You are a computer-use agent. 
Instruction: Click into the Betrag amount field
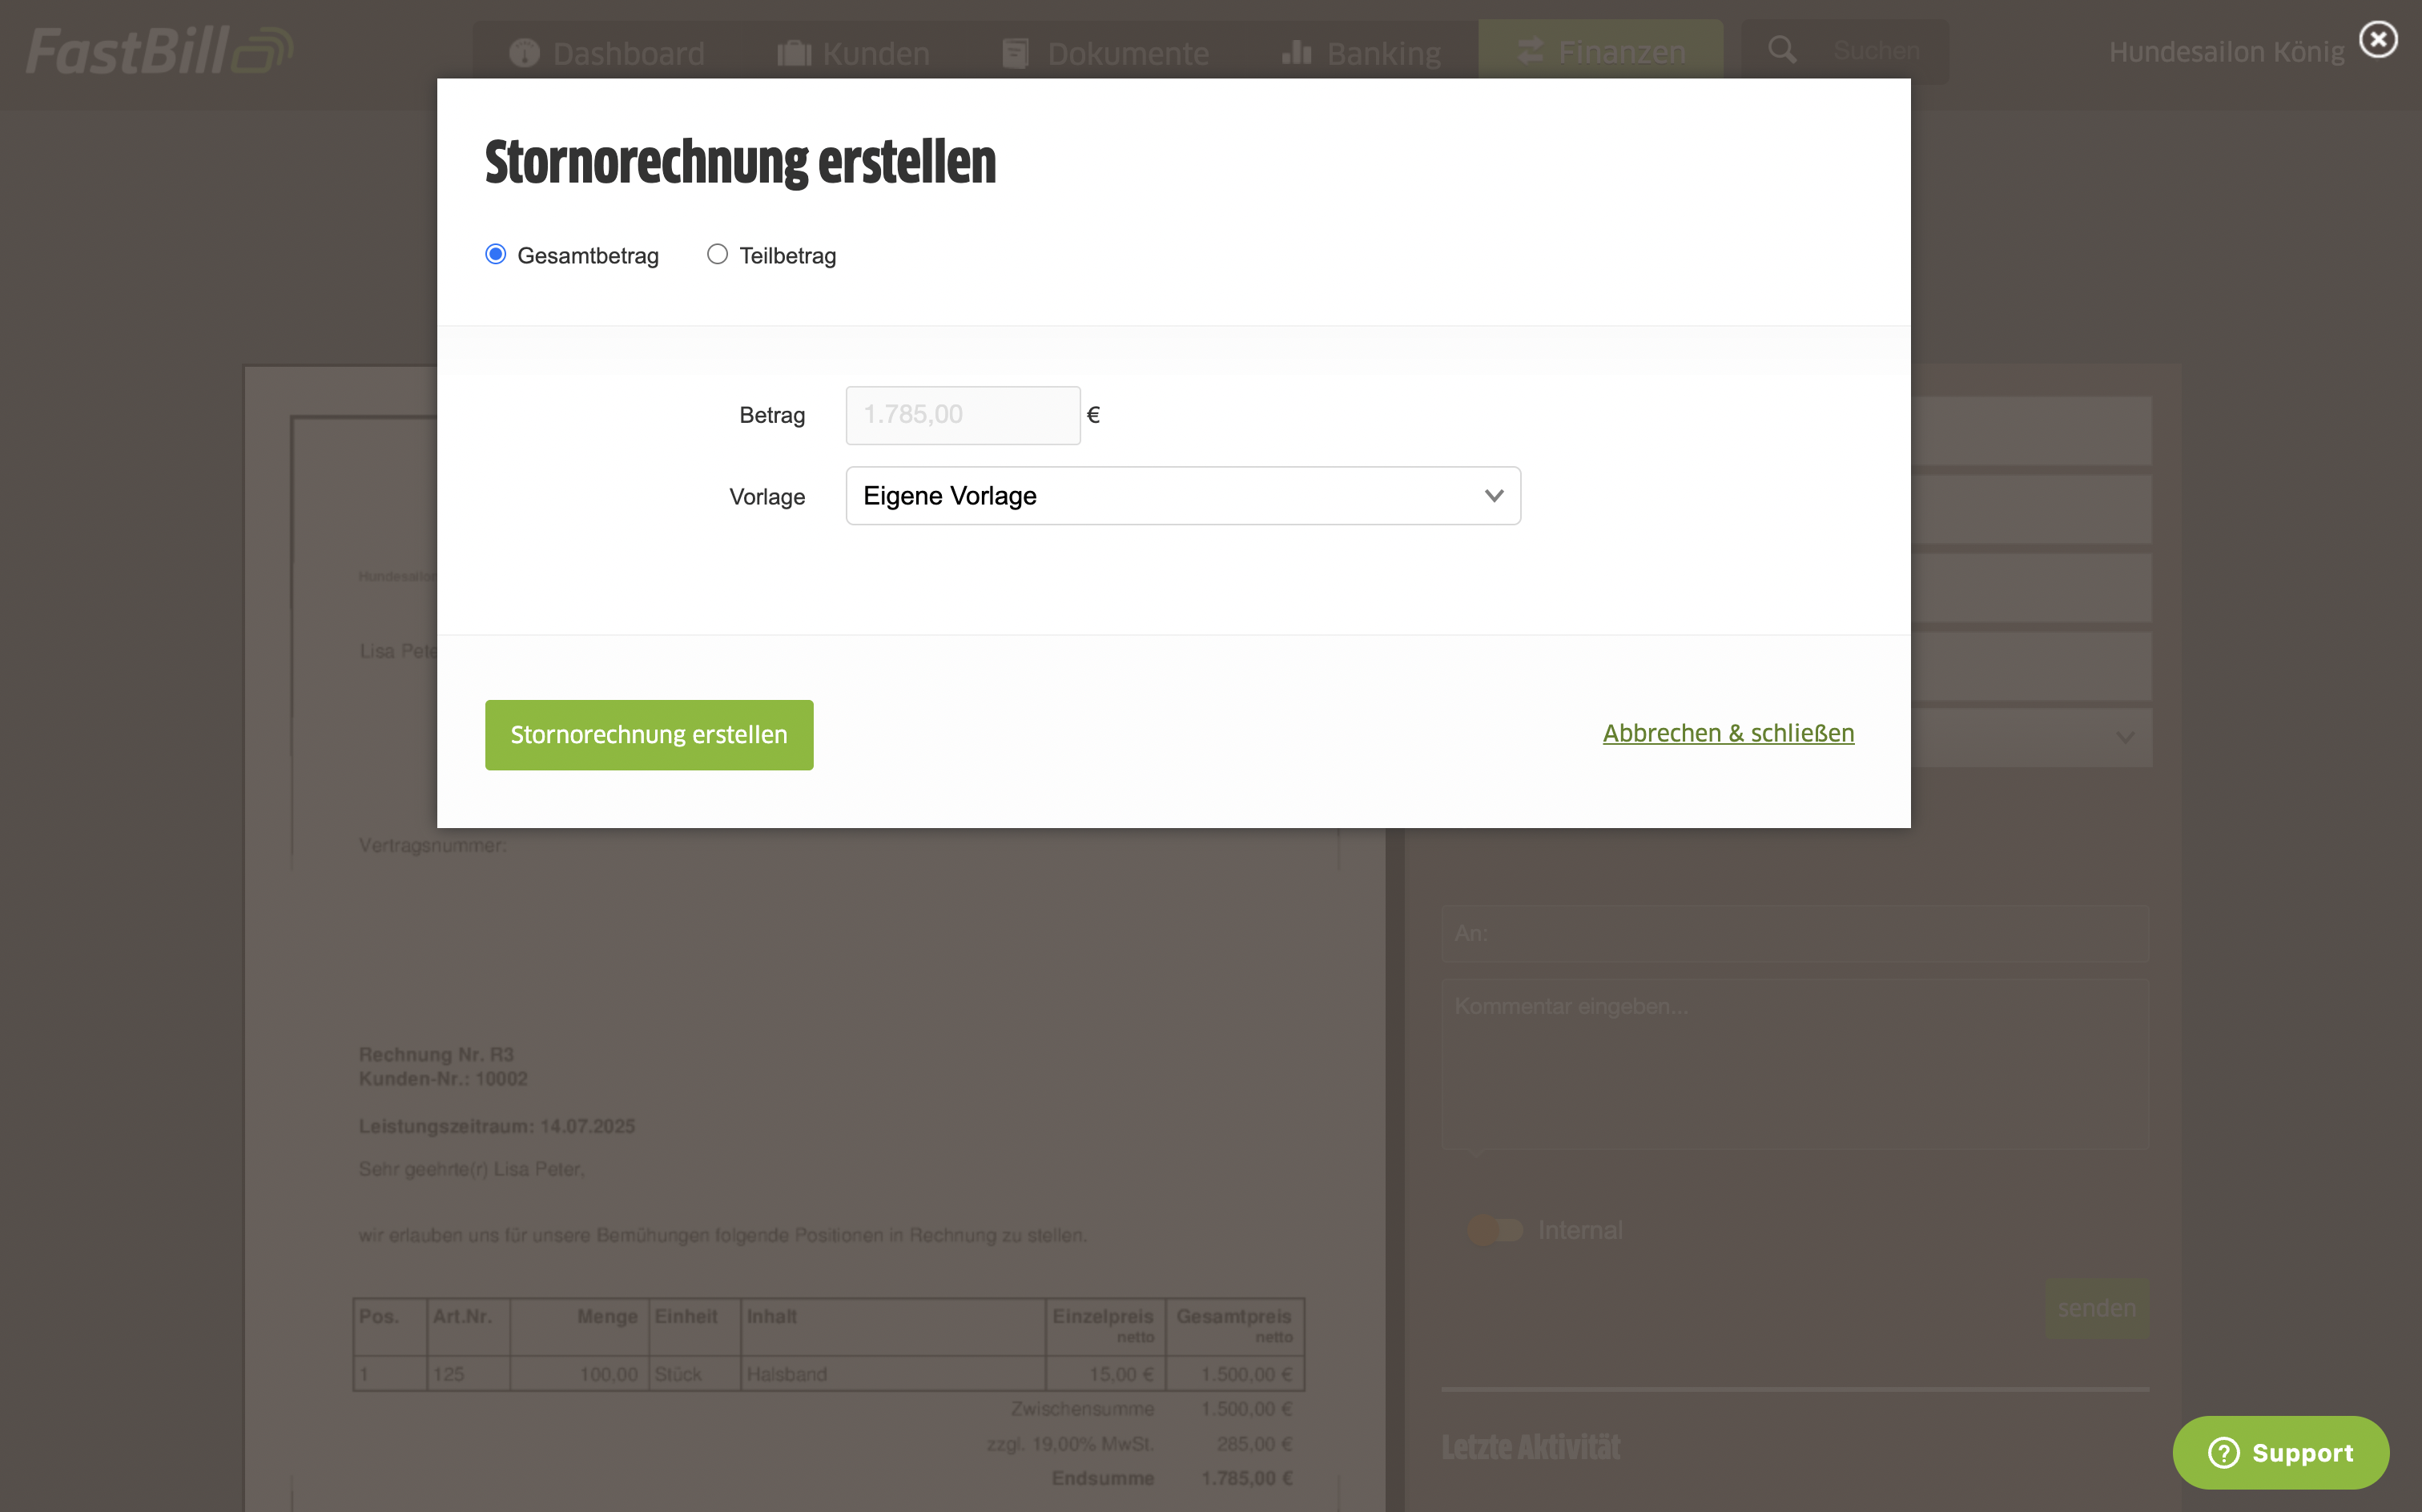tap(962, 415)
